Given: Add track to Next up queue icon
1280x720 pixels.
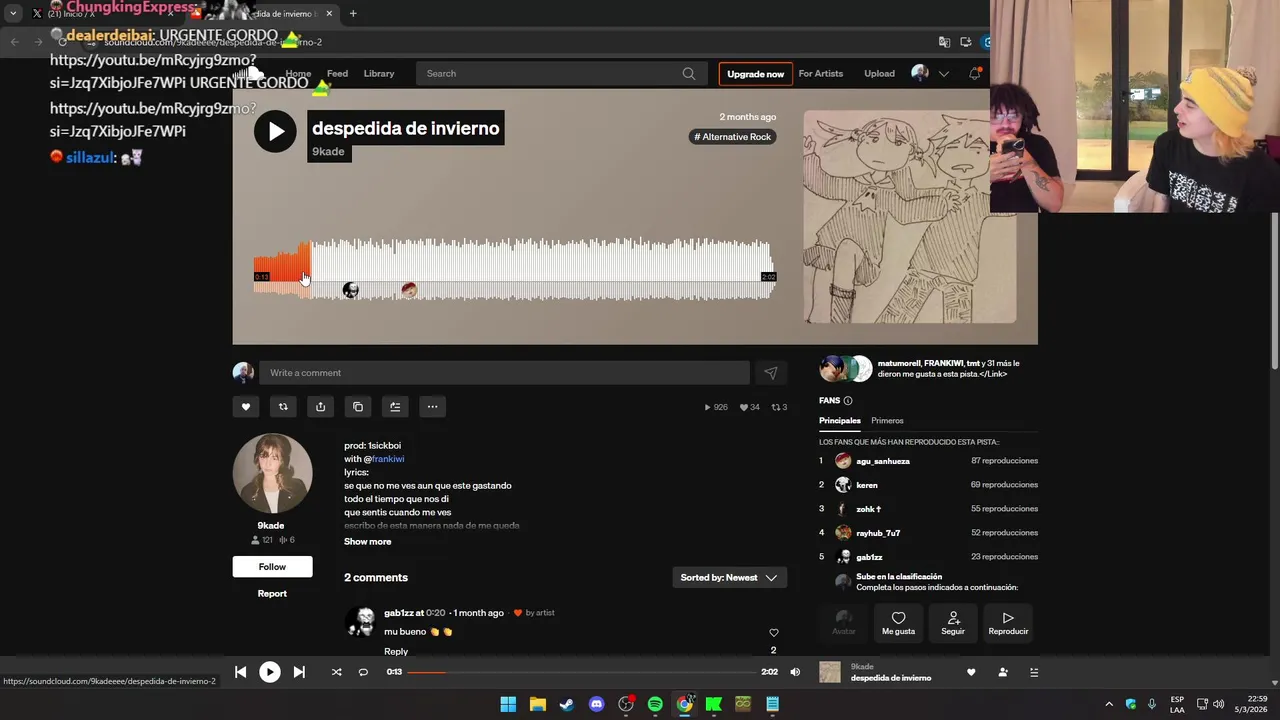Looking at the screenshot, I should click(395, 407).
